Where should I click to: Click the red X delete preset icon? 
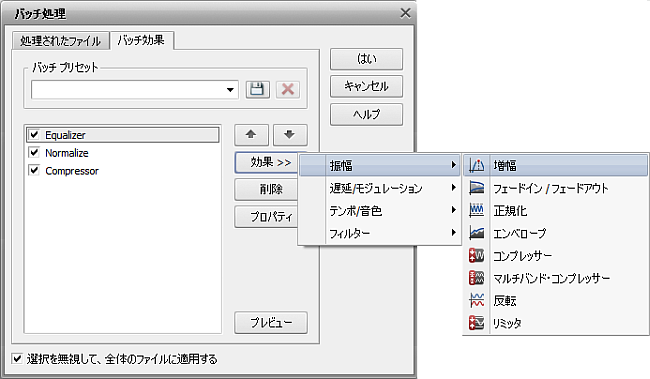288,89
